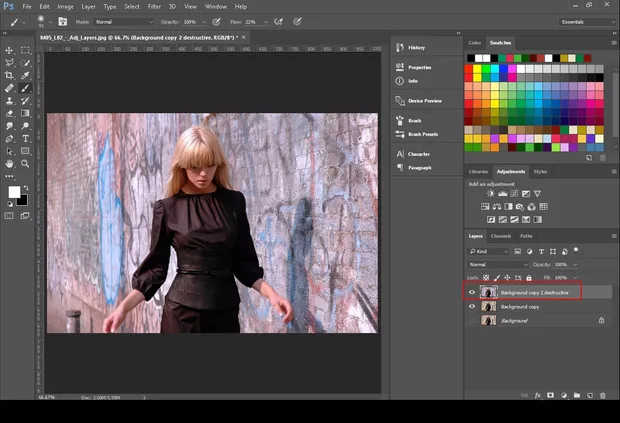Hide the Background copy 2 destructive layer
Viewport: 620px width, 423px height.
(x=473, y=292)
